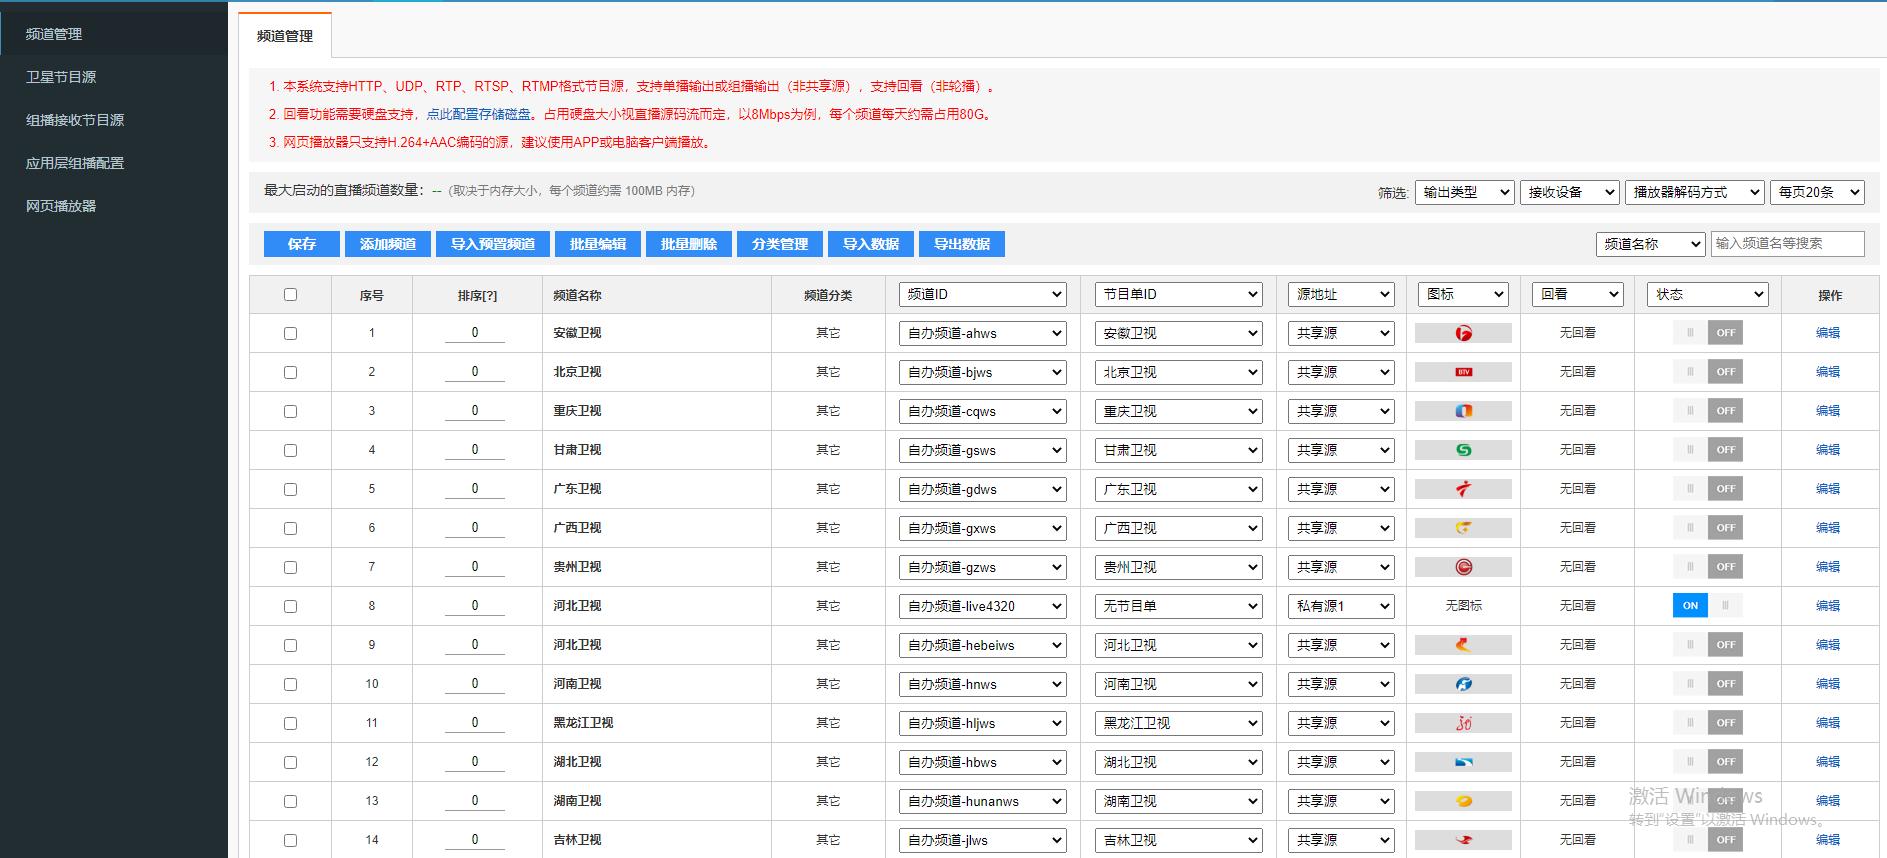The image size is (1887, 858).
Task: Open the 播放器解码方式 dropdown
Action: pos(1694,192)
